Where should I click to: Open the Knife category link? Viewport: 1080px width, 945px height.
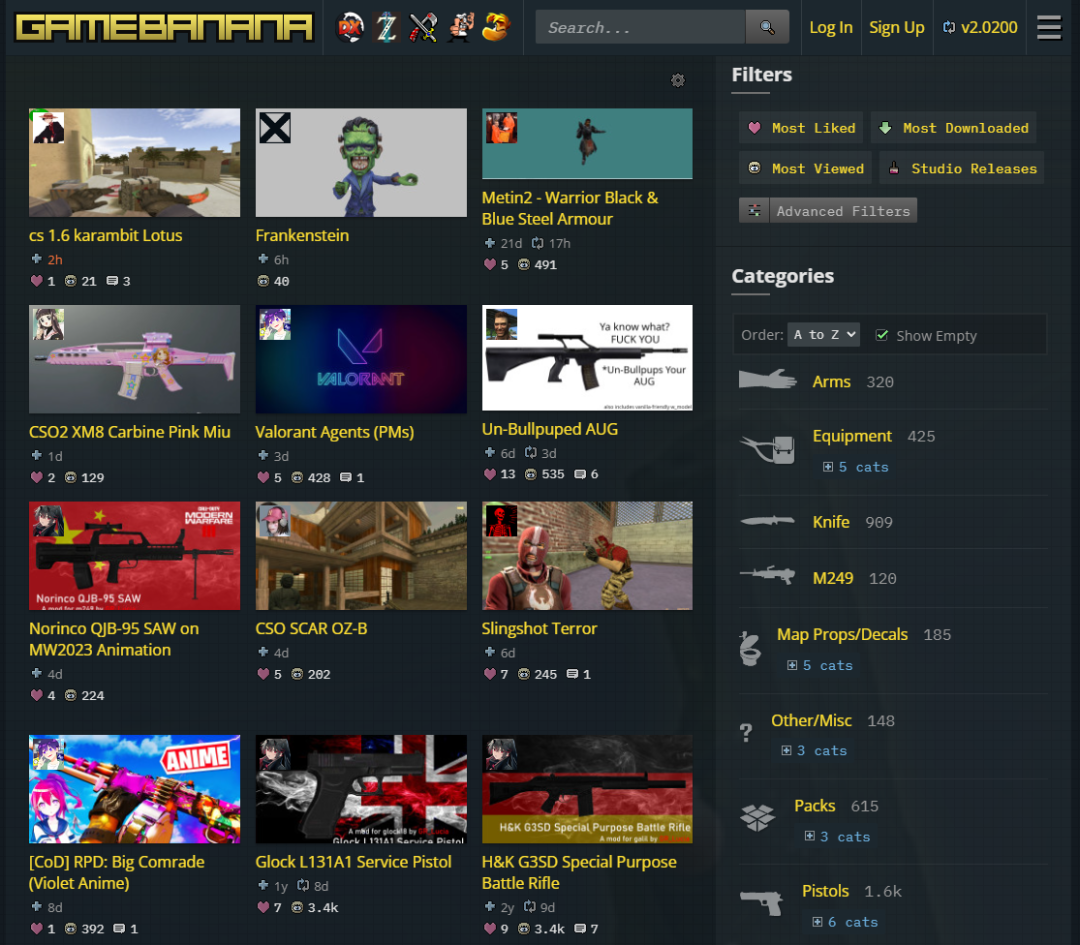tap(831, 522)
